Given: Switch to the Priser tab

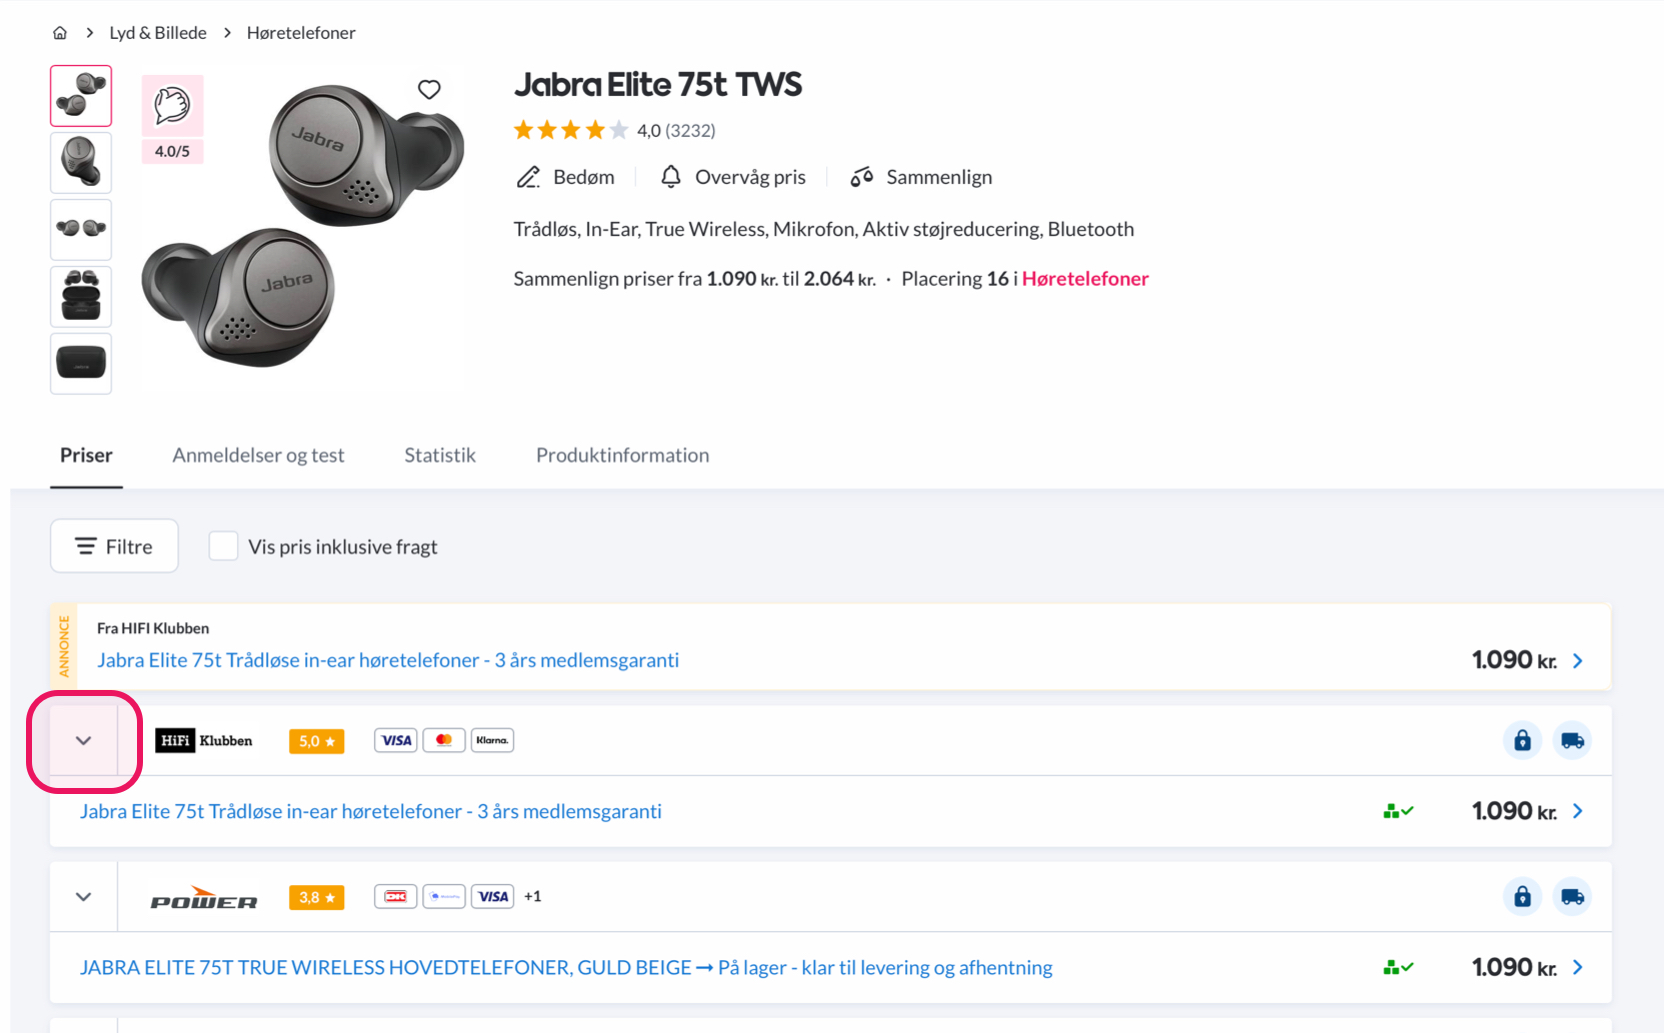Looking at the screenshot, I should point(86,455).
